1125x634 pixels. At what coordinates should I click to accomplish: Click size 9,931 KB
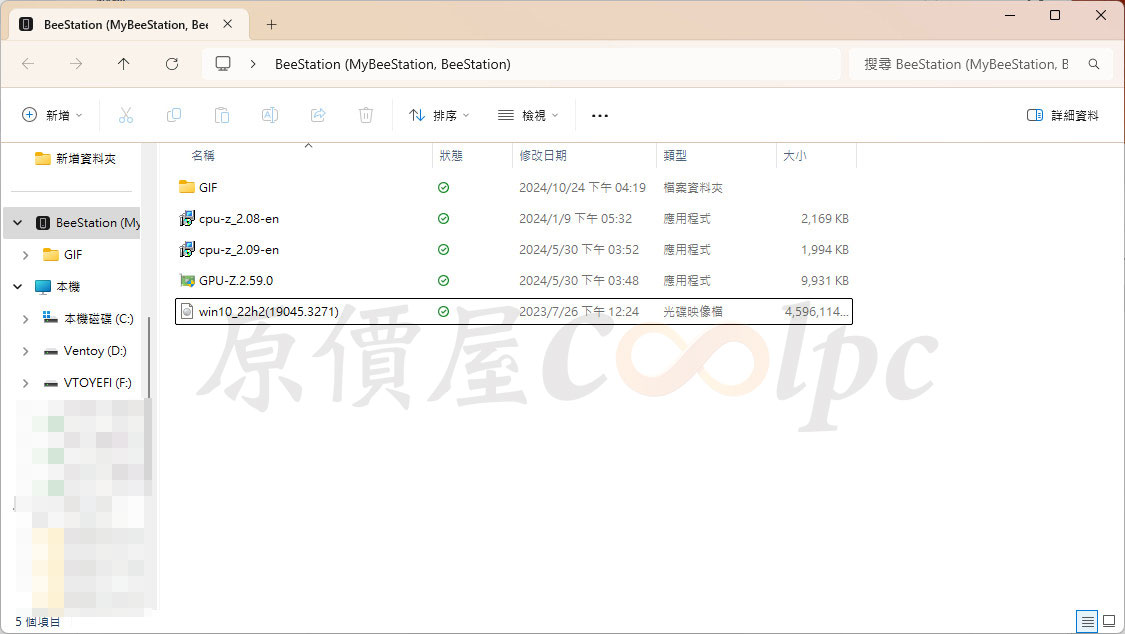tap(824, 280)
